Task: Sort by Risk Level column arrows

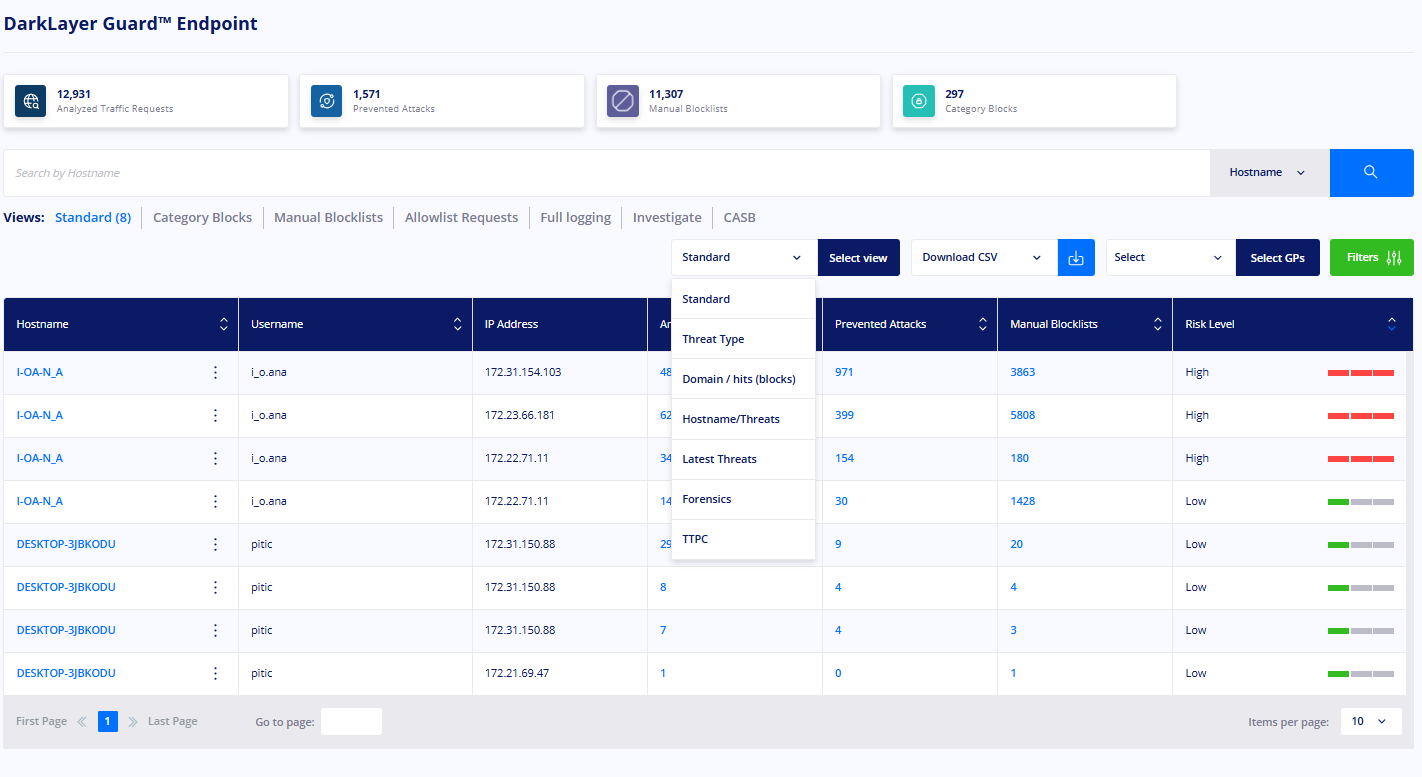Action: coord(1392,324)
